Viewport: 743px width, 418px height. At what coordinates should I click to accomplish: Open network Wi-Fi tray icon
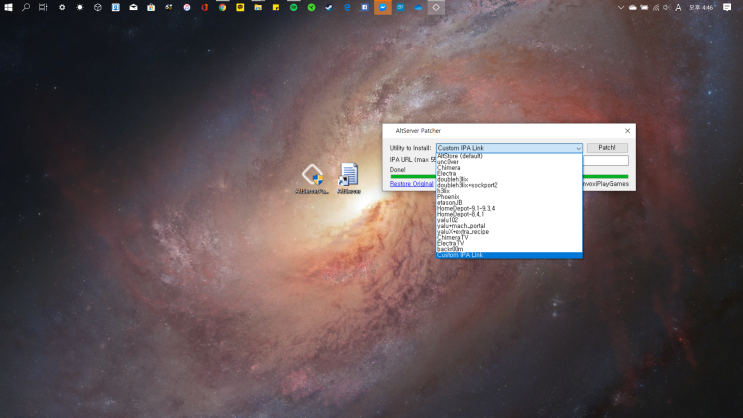[x=656, y=8]
